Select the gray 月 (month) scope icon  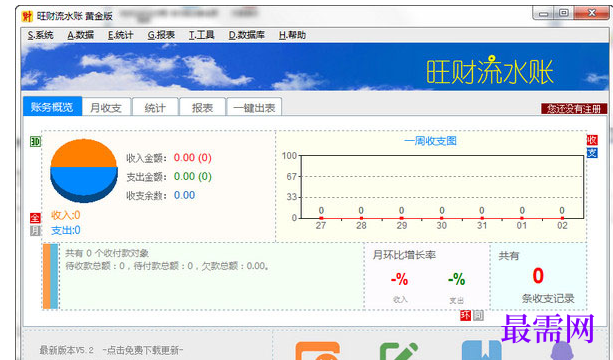point(35,231)
